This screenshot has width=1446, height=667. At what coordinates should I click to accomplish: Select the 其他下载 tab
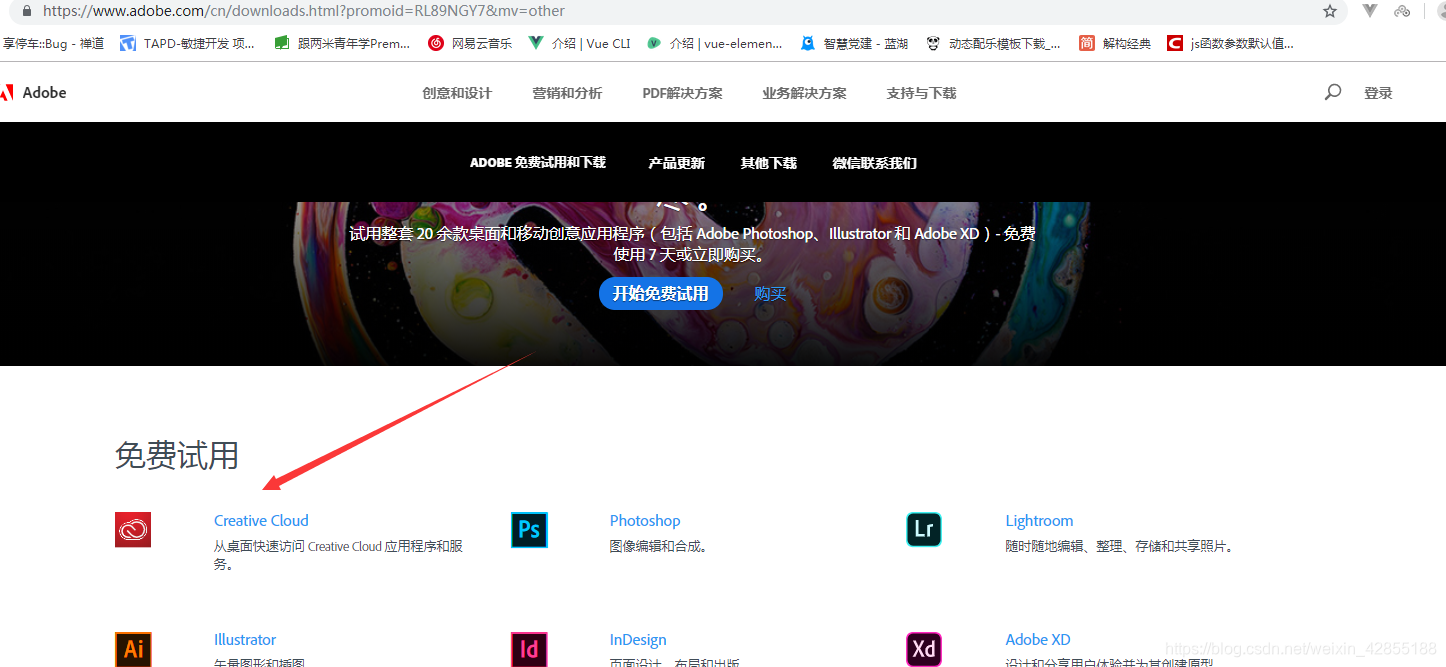pyautogui.click(x=768, y=163)
